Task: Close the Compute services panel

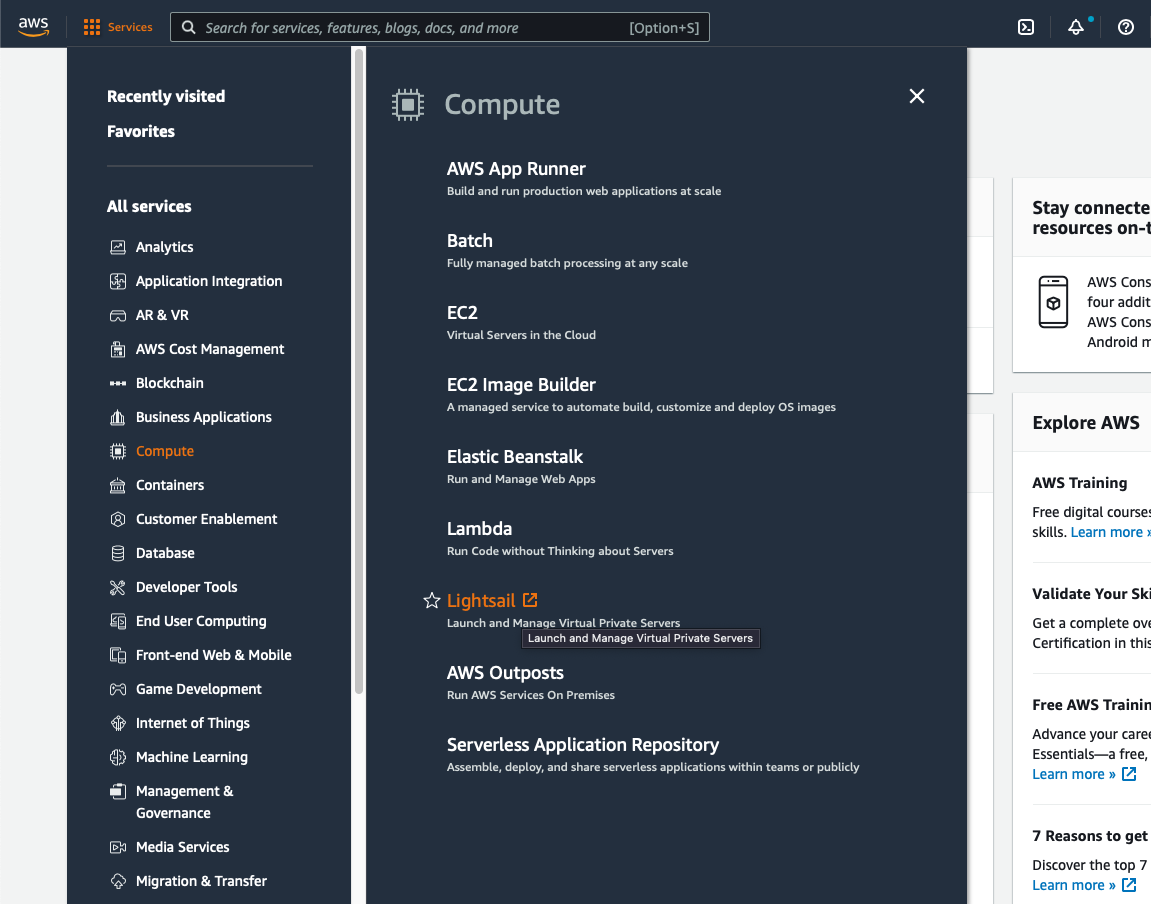Action: pyautogui.click(x=917, y=96)
